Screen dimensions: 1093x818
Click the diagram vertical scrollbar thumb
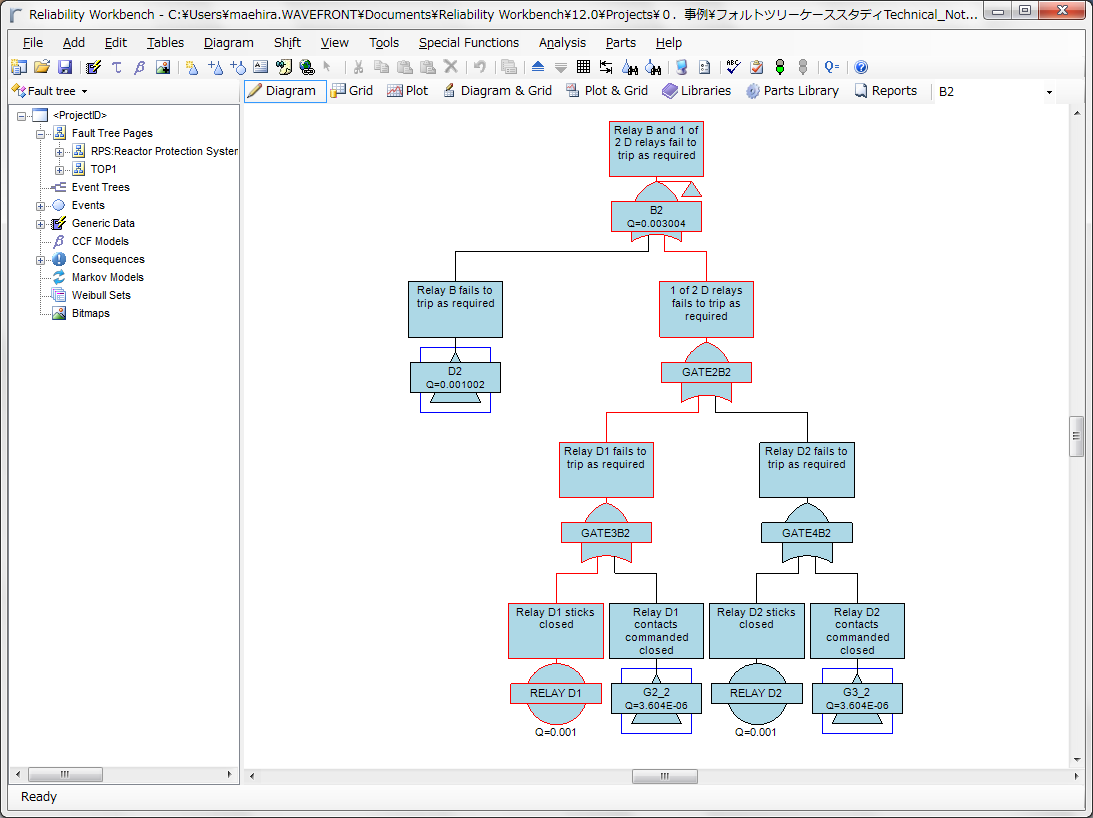1076,436
